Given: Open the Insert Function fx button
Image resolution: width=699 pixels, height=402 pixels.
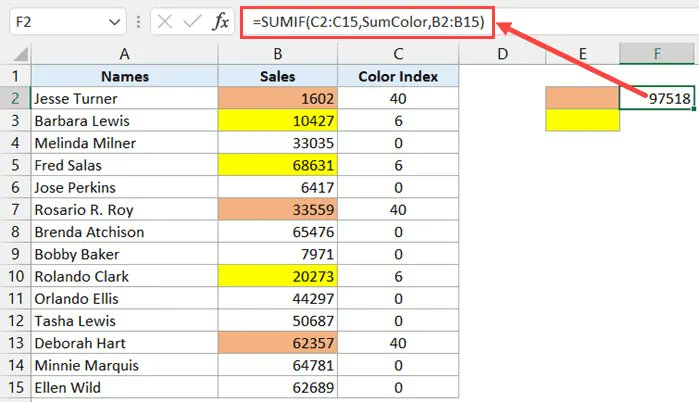Looking at the screenshot, I should pyautogui.click(x=221, y=21).
